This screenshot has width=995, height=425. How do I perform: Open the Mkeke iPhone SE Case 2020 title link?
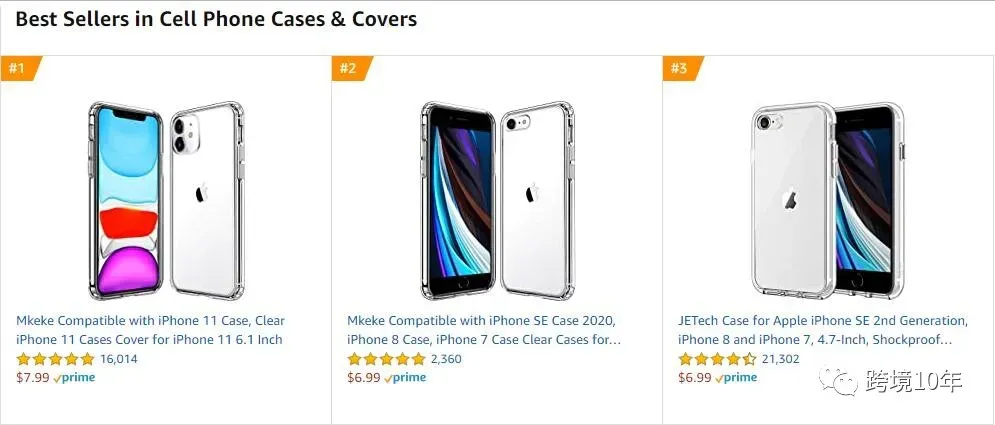[x=484, y=330]
